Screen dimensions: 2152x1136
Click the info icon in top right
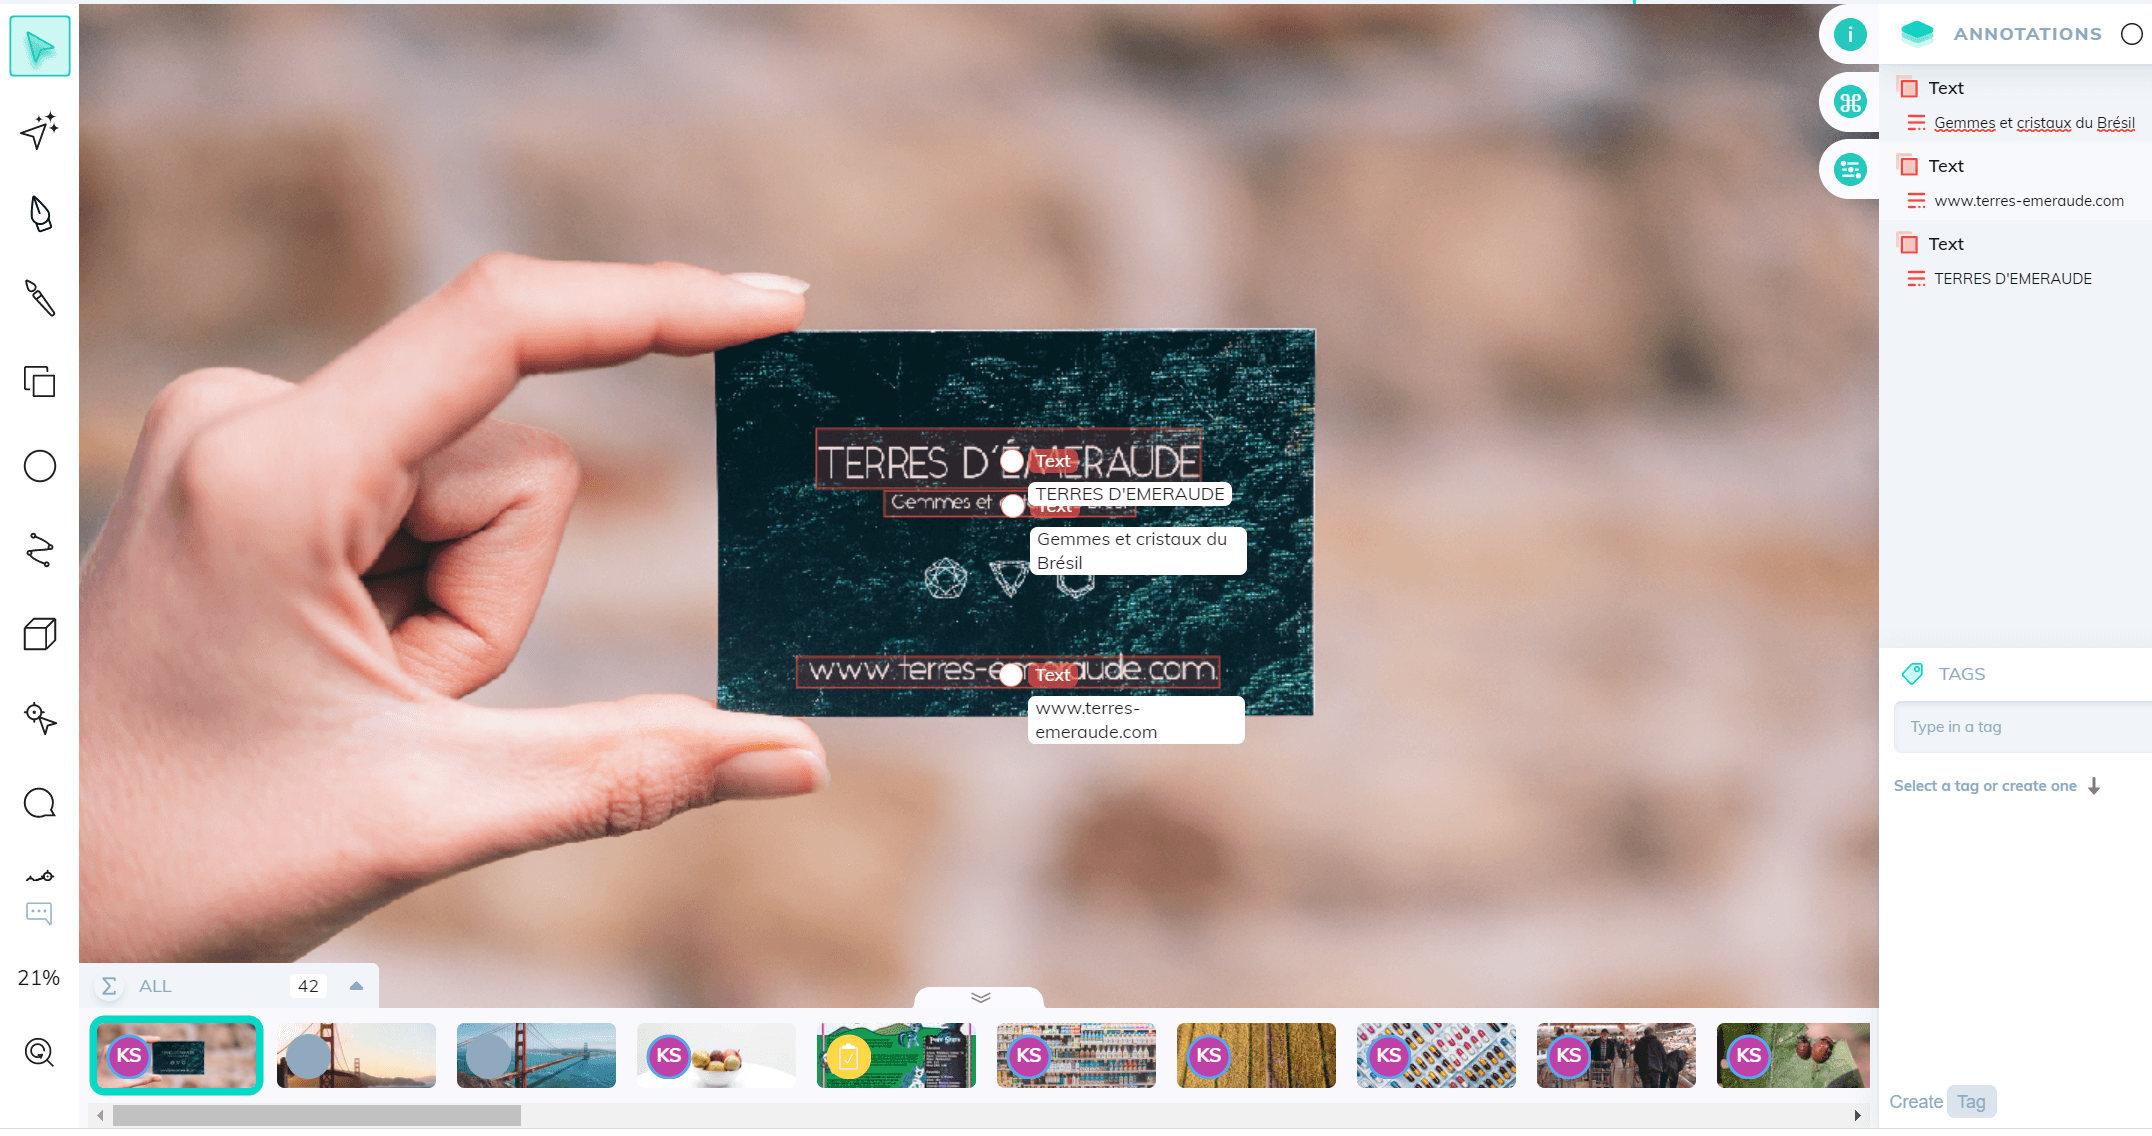click(1849, 34)
